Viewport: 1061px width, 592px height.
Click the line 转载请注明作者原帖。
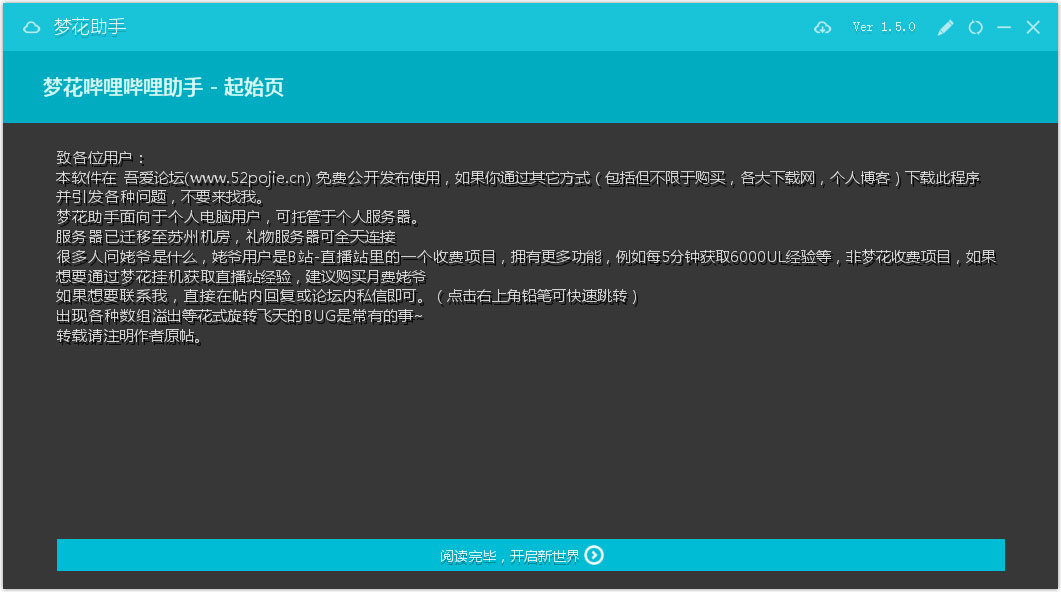pyautogui.click(x=129, y=336)
